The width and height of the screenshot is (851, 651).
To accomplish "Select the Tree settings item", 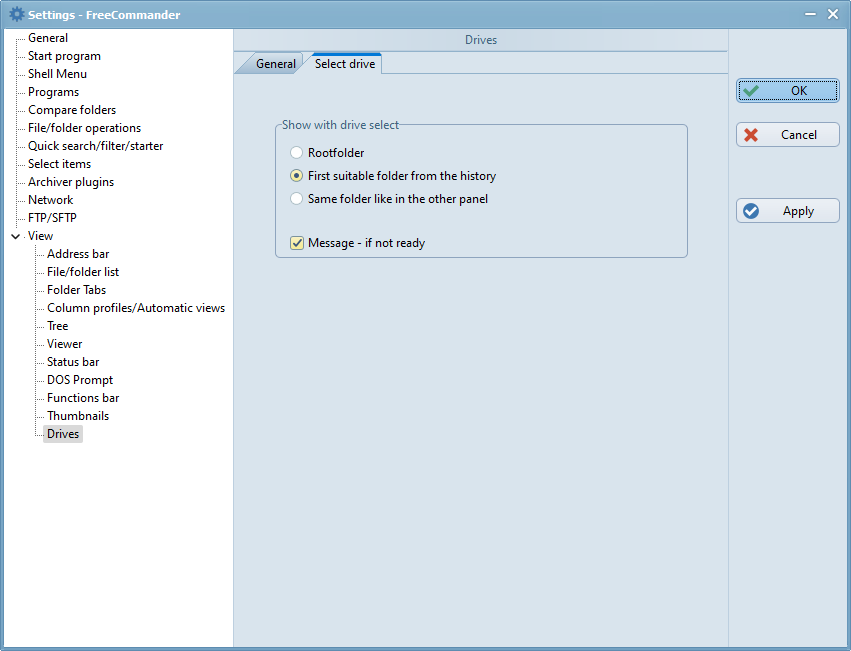I will (x=57, y=326).
